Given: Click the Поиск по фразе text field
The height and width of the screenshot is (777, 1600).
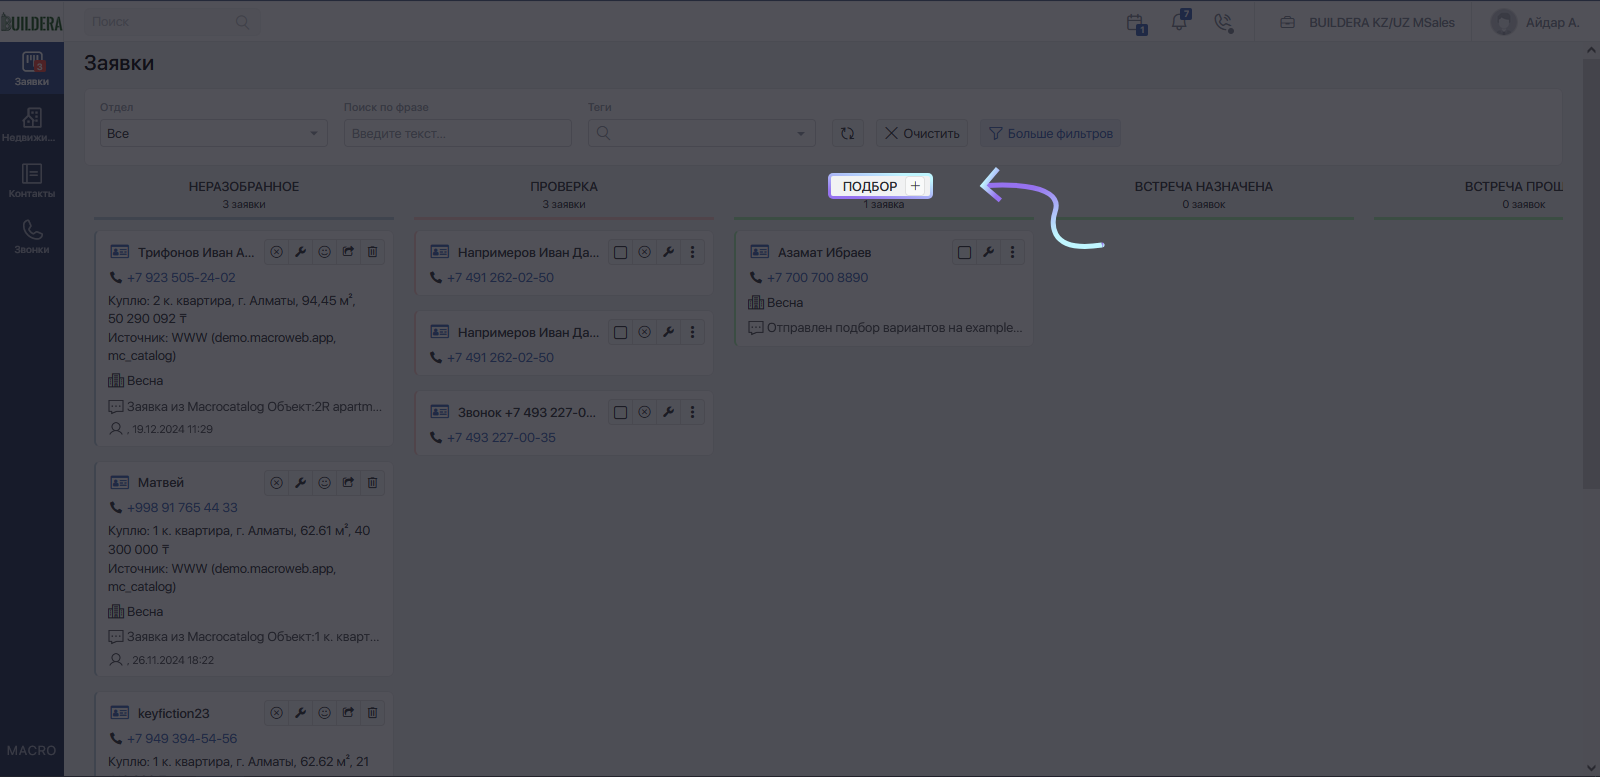Looking at the screenshot, I should (x=458, y=133).
